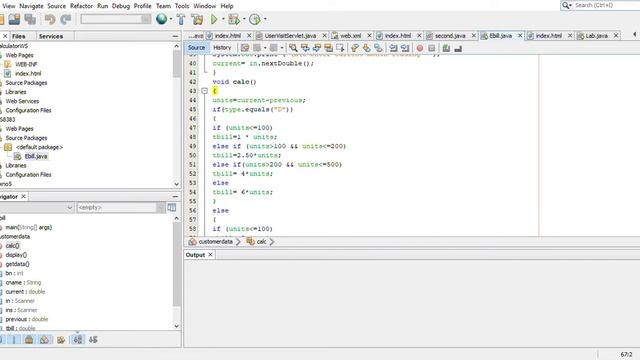The width and height of the screenshot is (640, 360).
Task: Open the Debug menu
Action: coord(121,6)
